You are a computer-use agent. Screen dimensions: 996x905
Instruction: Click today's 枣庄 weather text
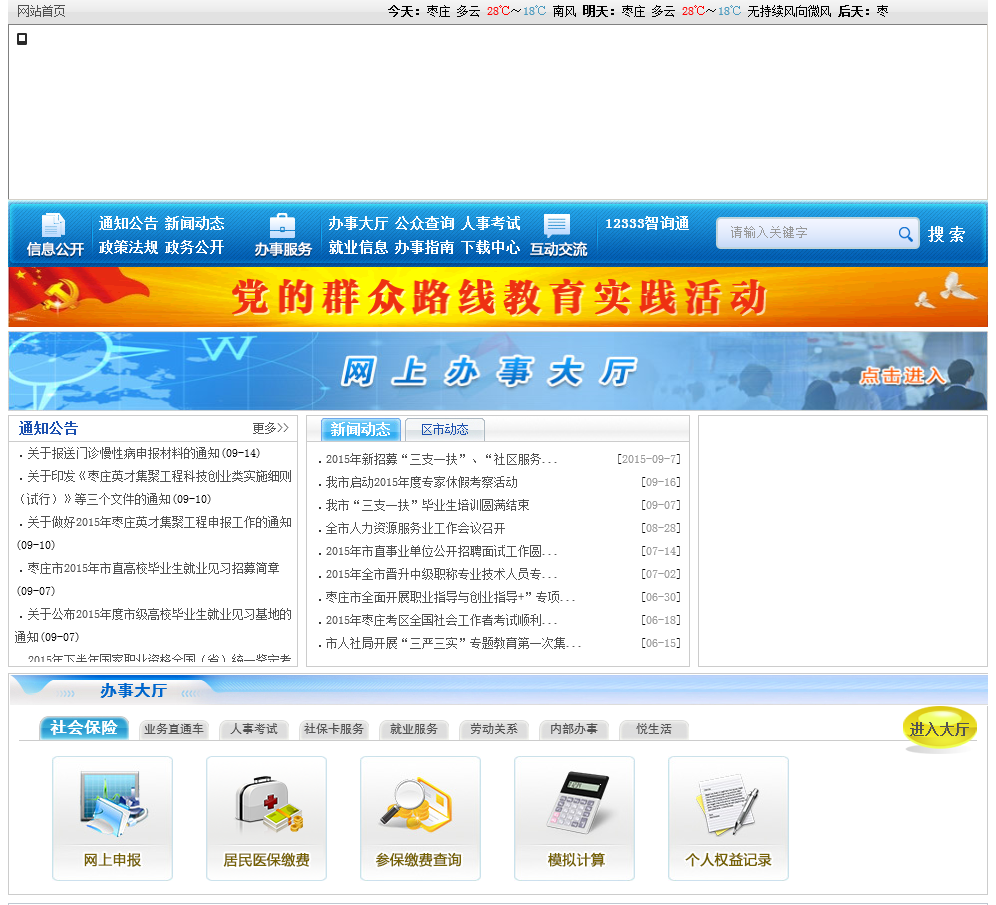pos(438,11)
